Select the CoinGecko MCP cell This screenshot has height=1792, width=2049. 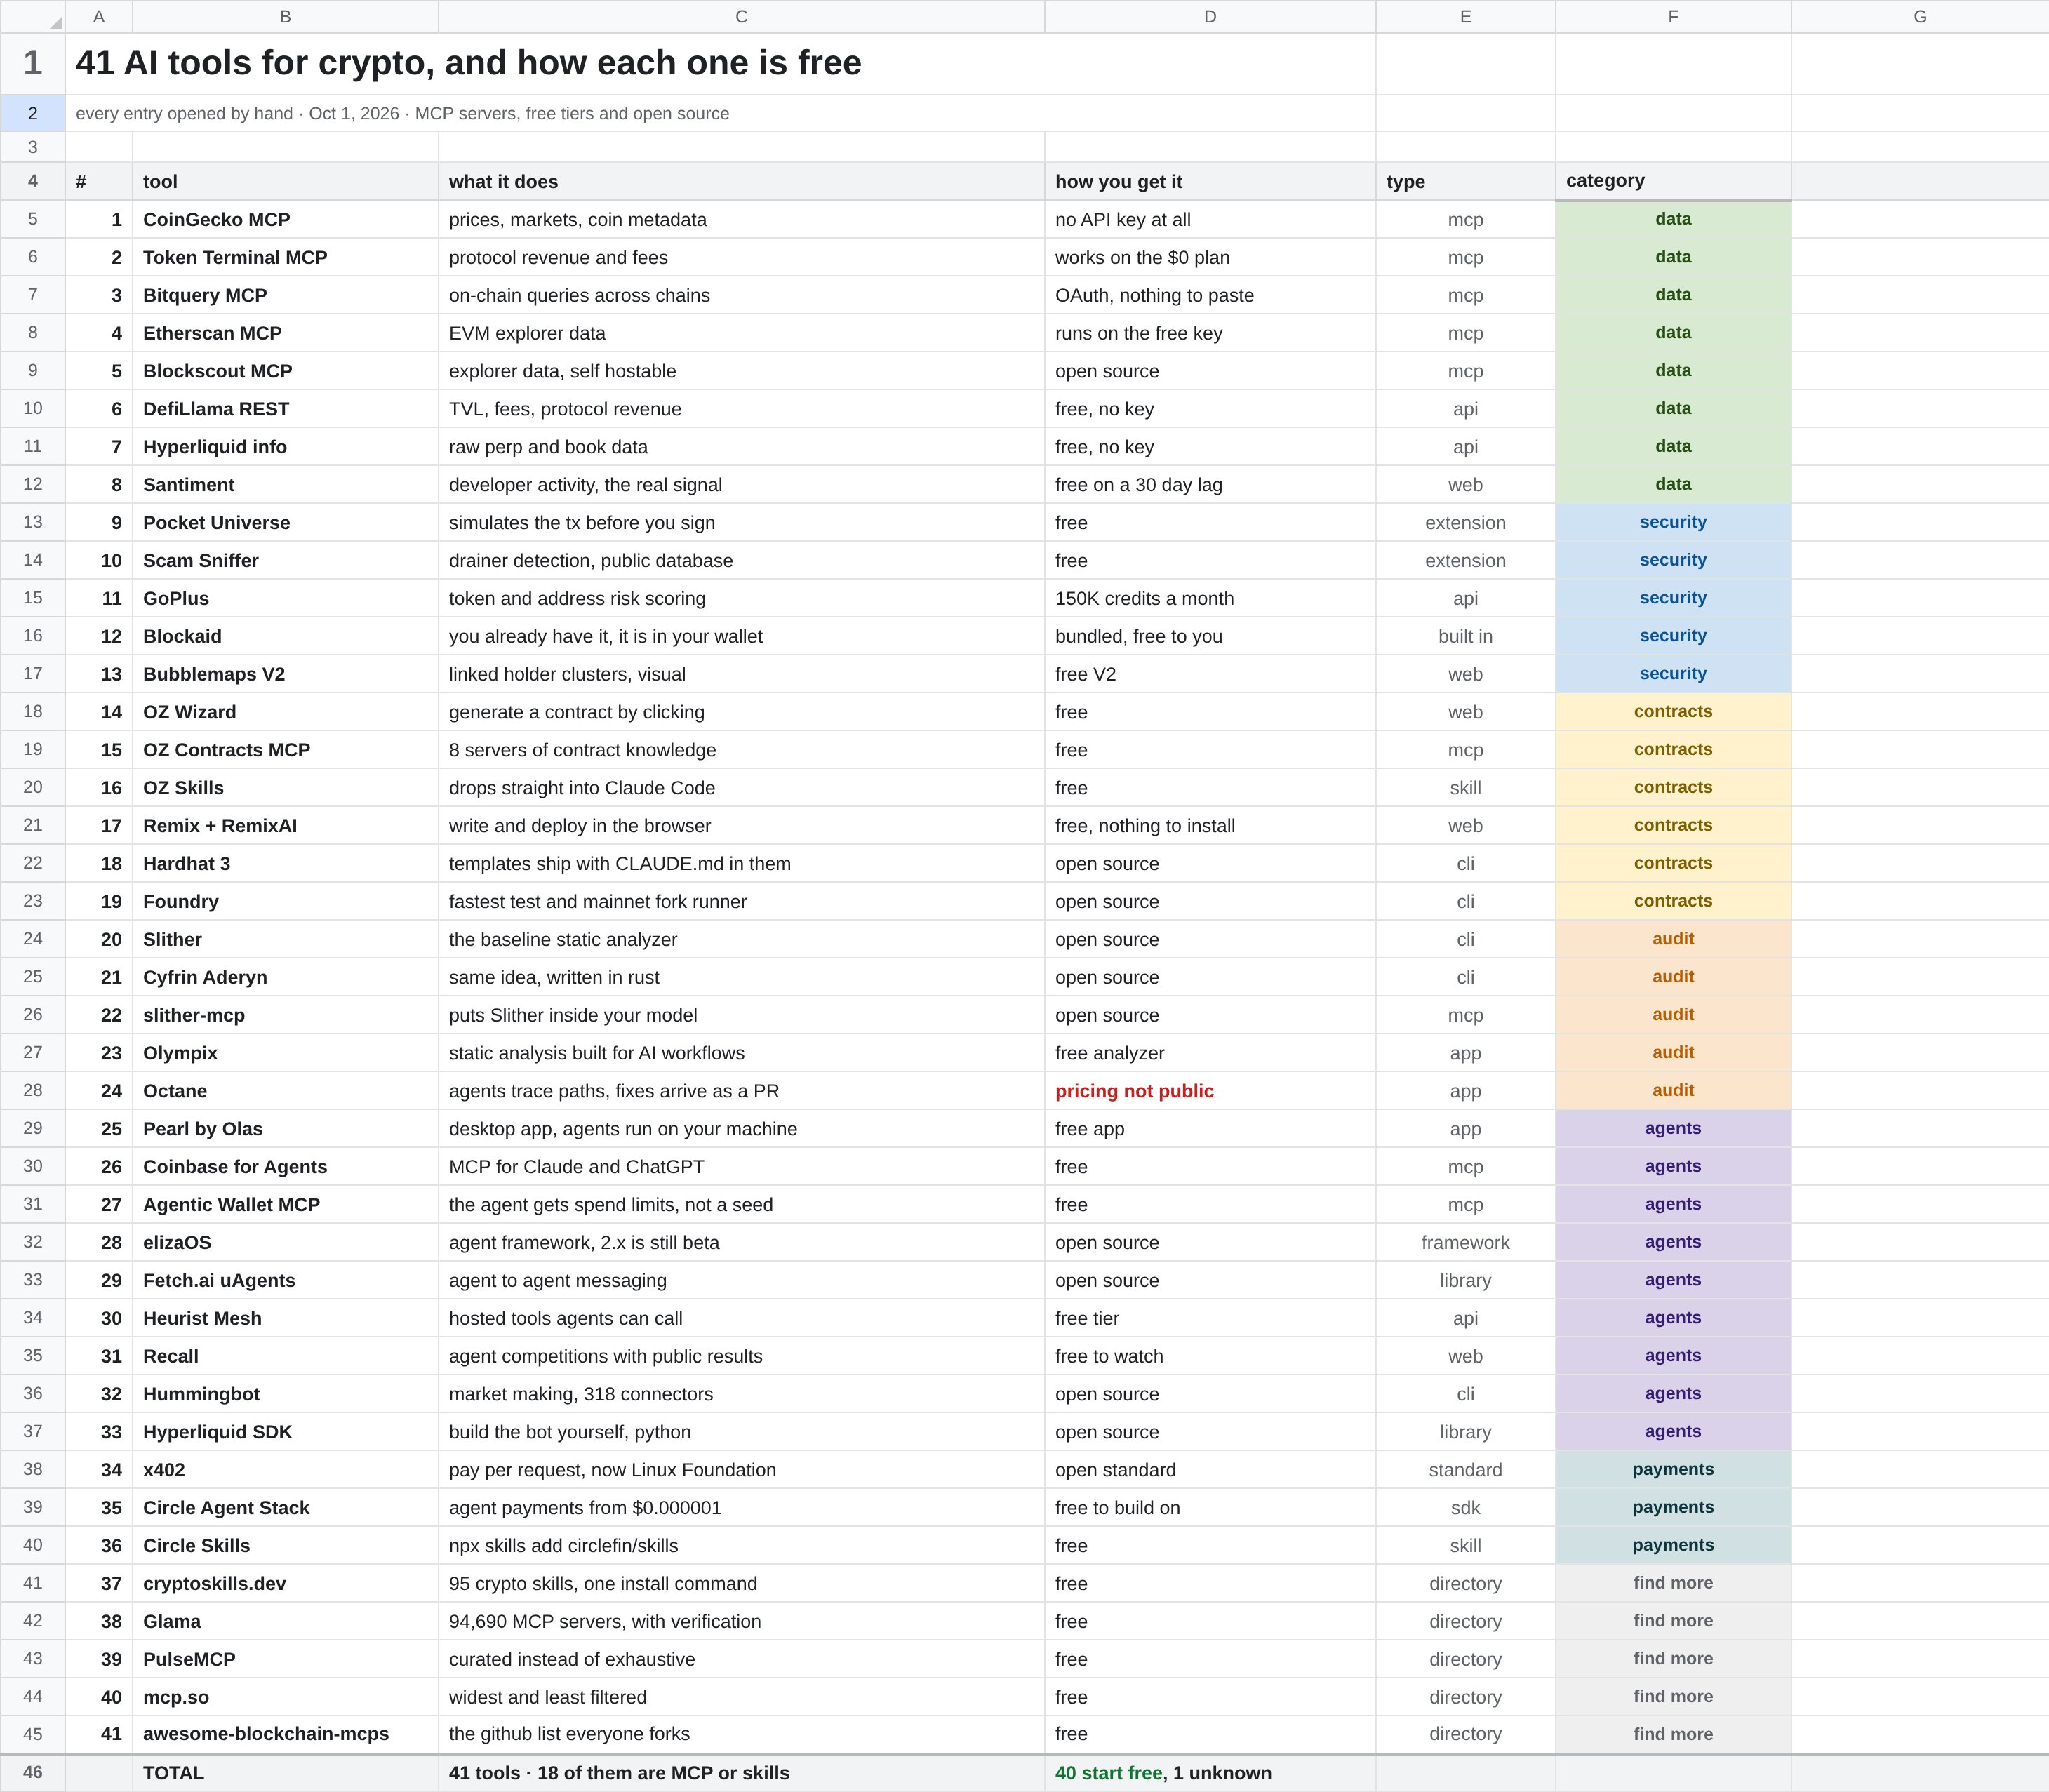pyautogui.click(x=285, y=219)
